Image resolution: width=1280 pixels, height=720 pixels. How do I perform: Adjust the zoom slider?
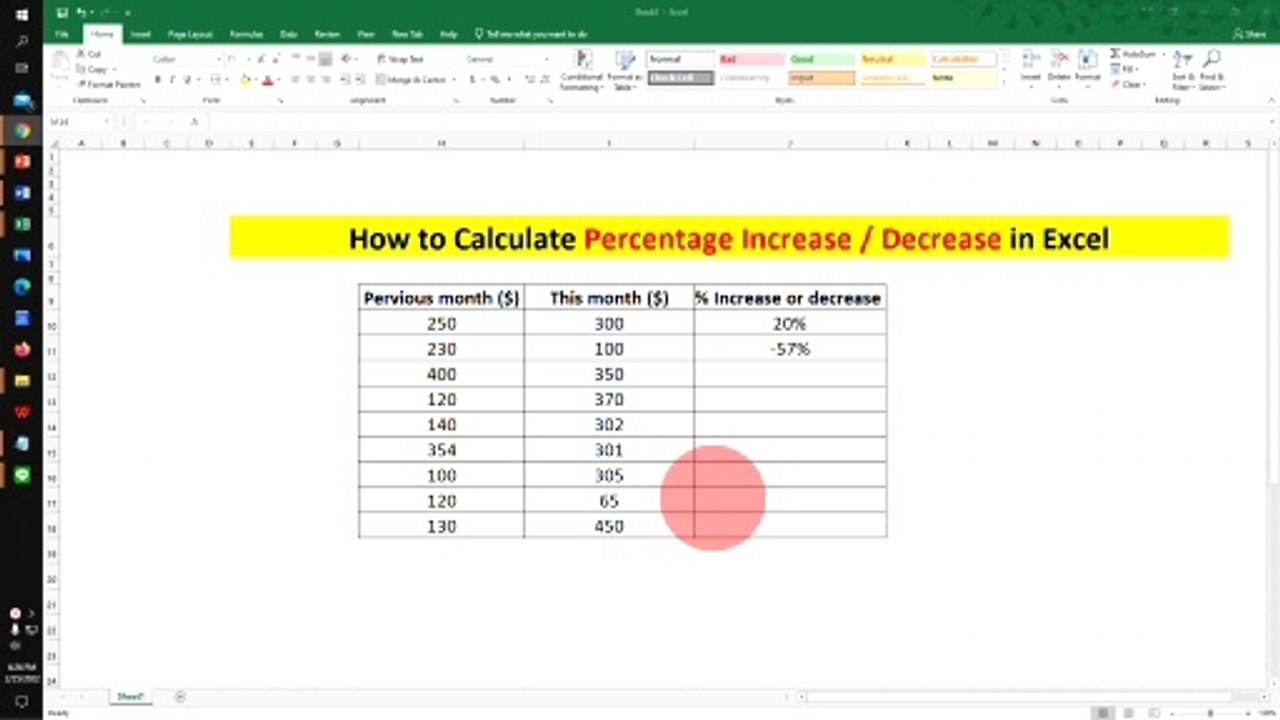pos(1210,713)
